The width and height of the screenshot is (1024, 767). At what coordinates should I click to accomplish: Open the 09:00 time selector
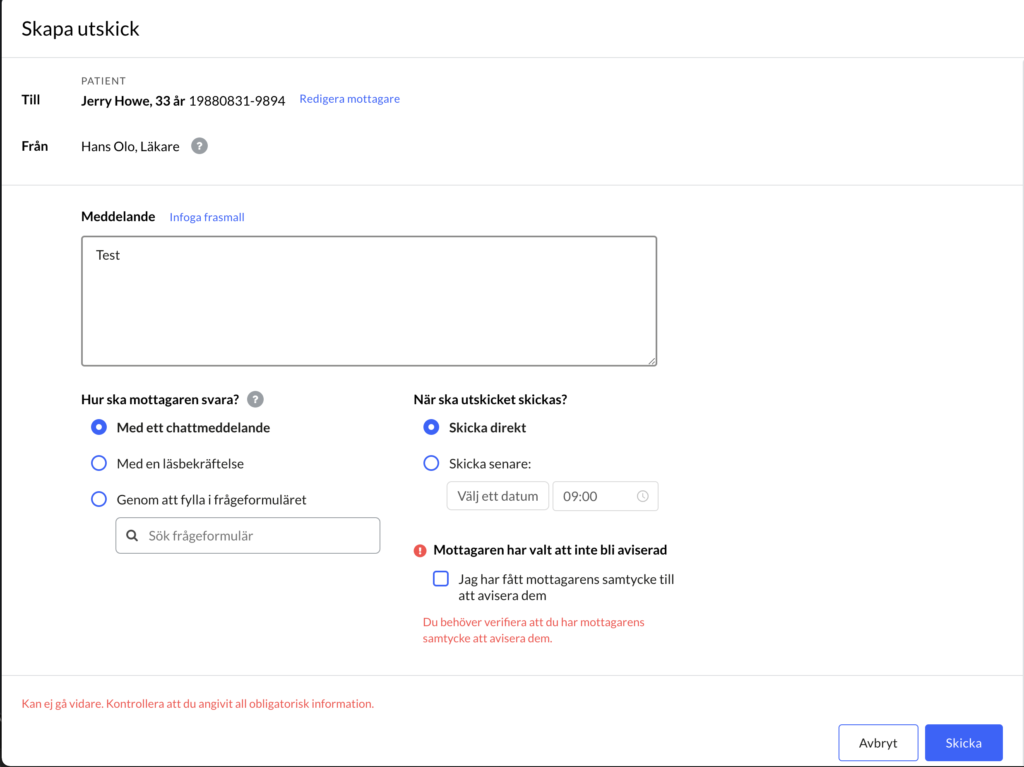pyautogui.click(x=605, y=496)
